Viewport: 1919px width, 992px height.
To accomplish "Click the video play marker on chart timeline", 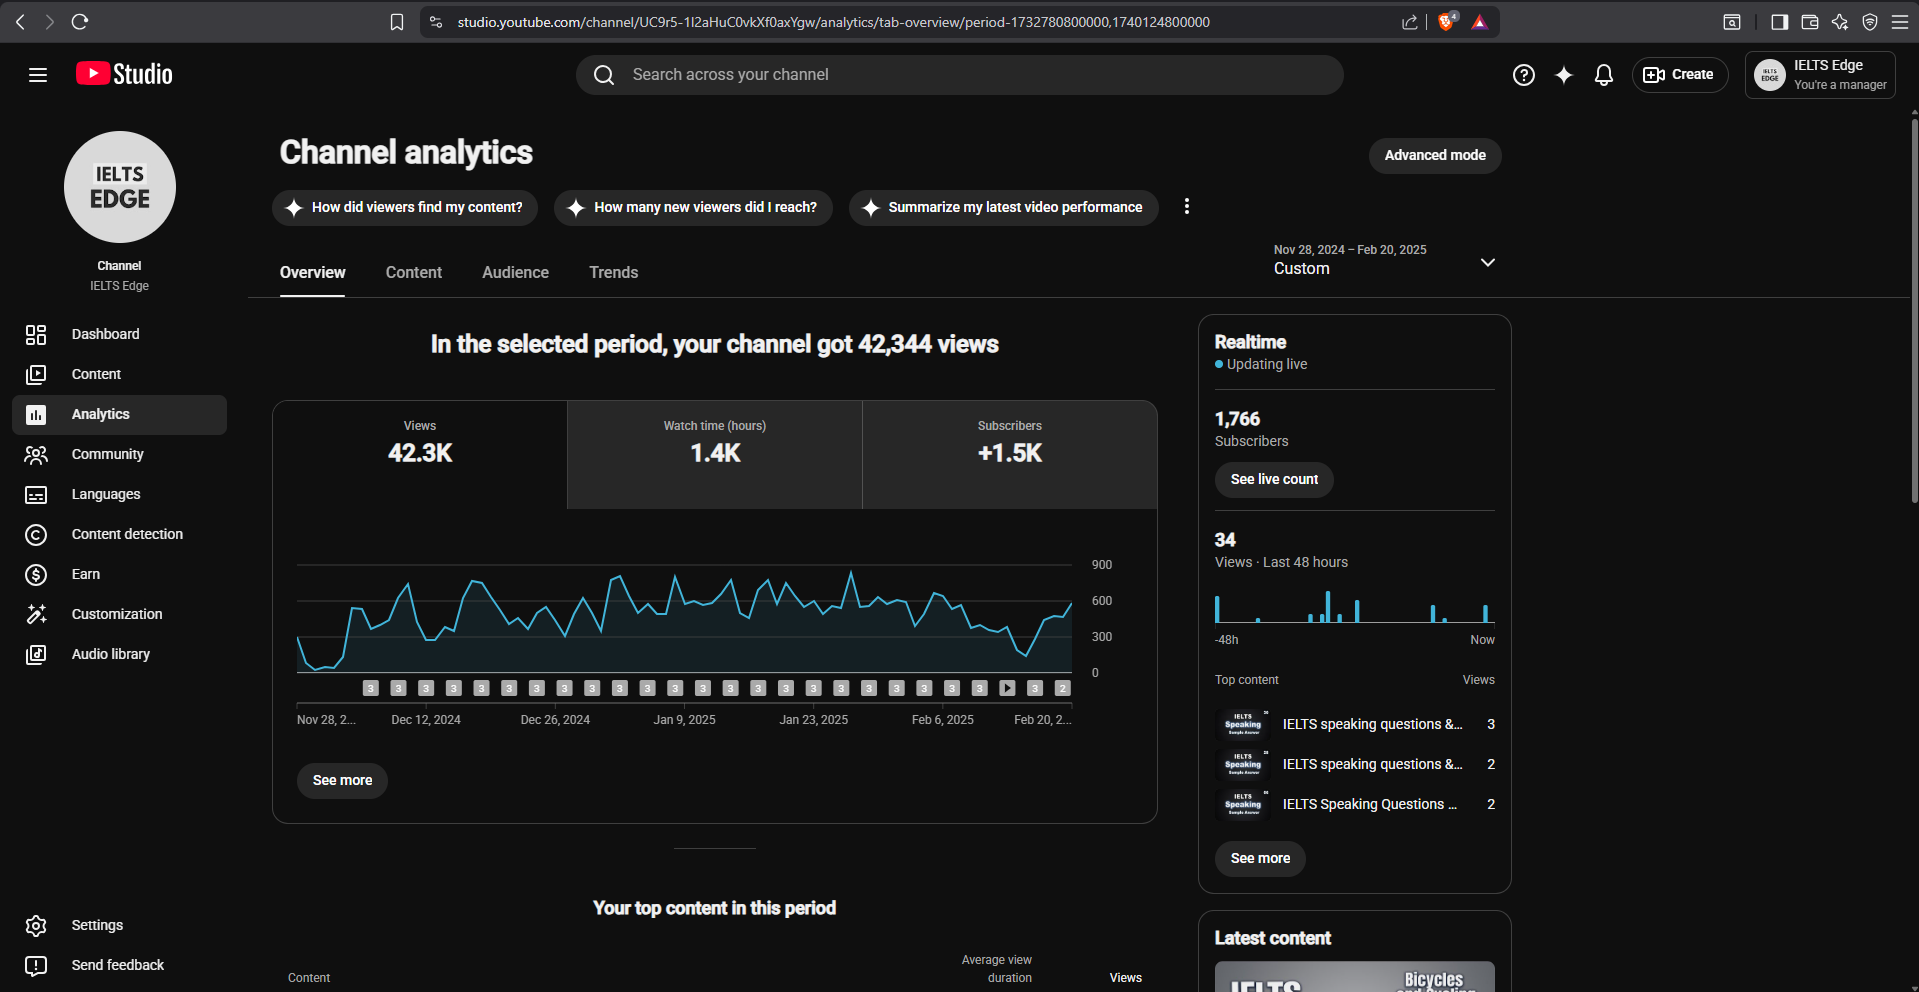I will click(1008, 688).
